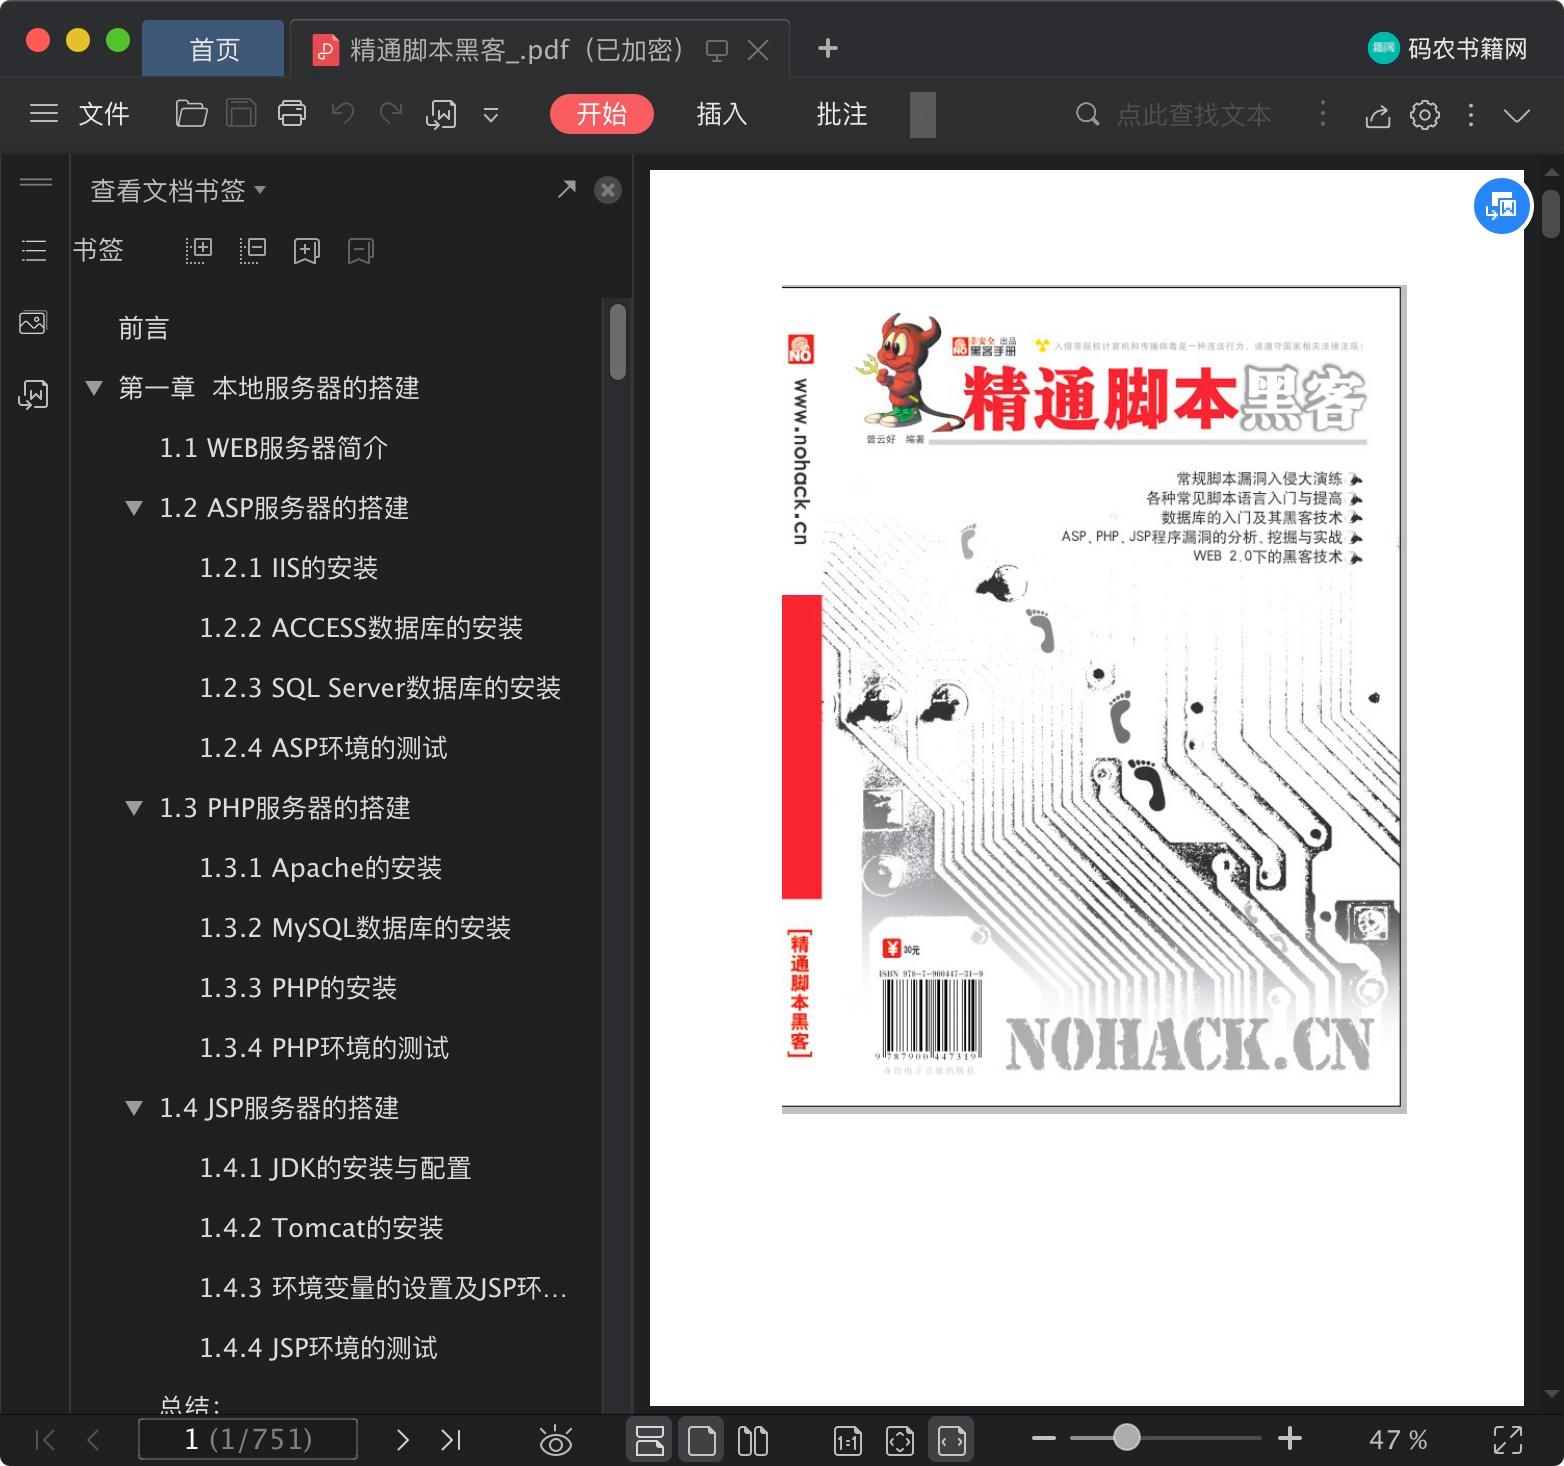Click the blue floating convert button
The width and height of the screenshot is (1564, 1466).
coord(1502,206)
